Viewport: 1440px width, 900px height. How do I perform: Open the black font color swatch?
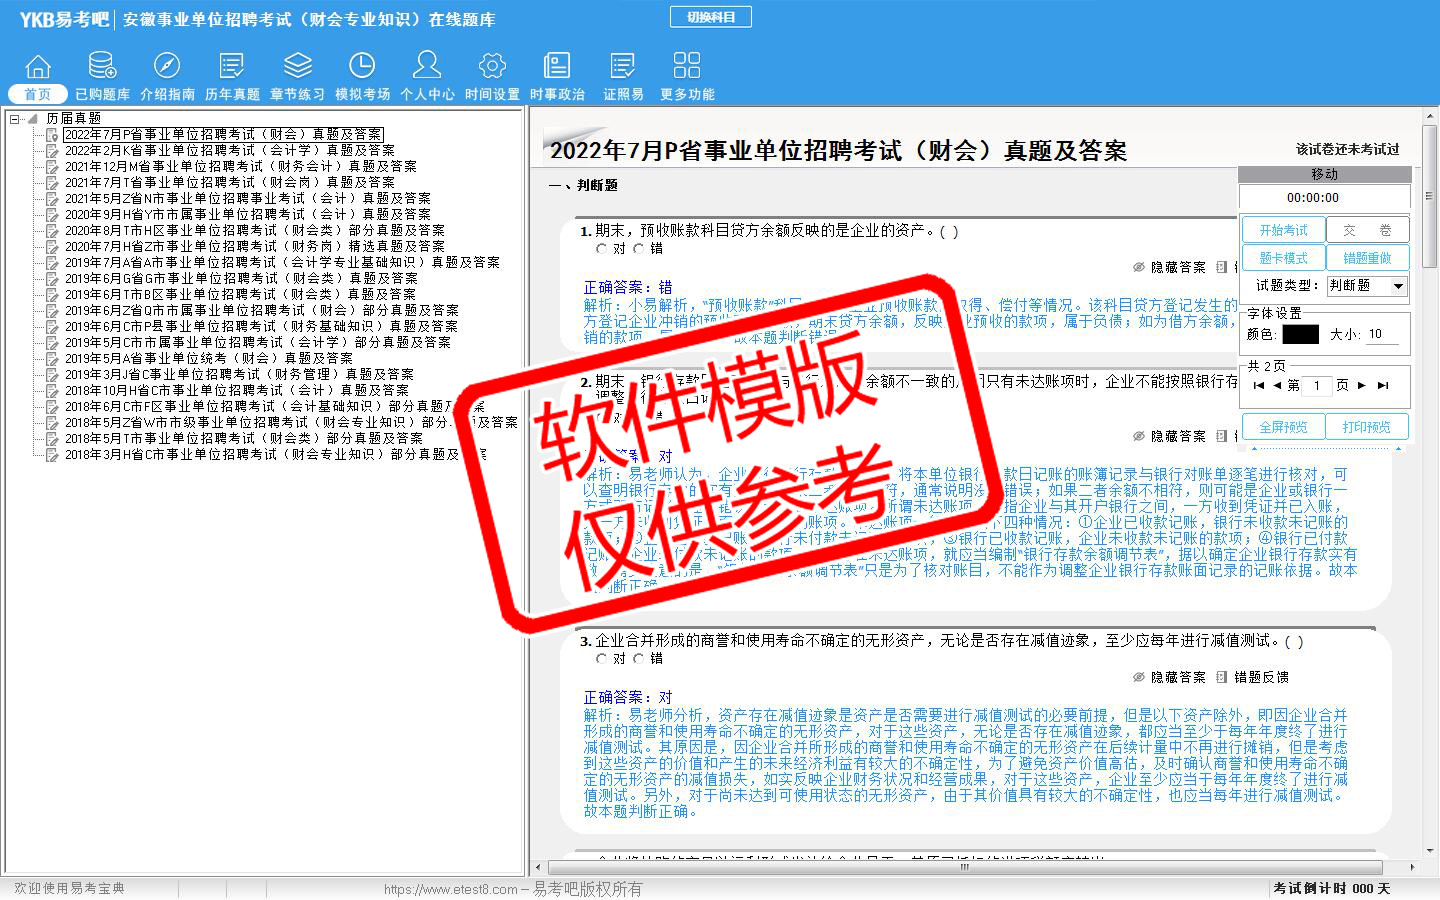click(x=1300, y=334)
